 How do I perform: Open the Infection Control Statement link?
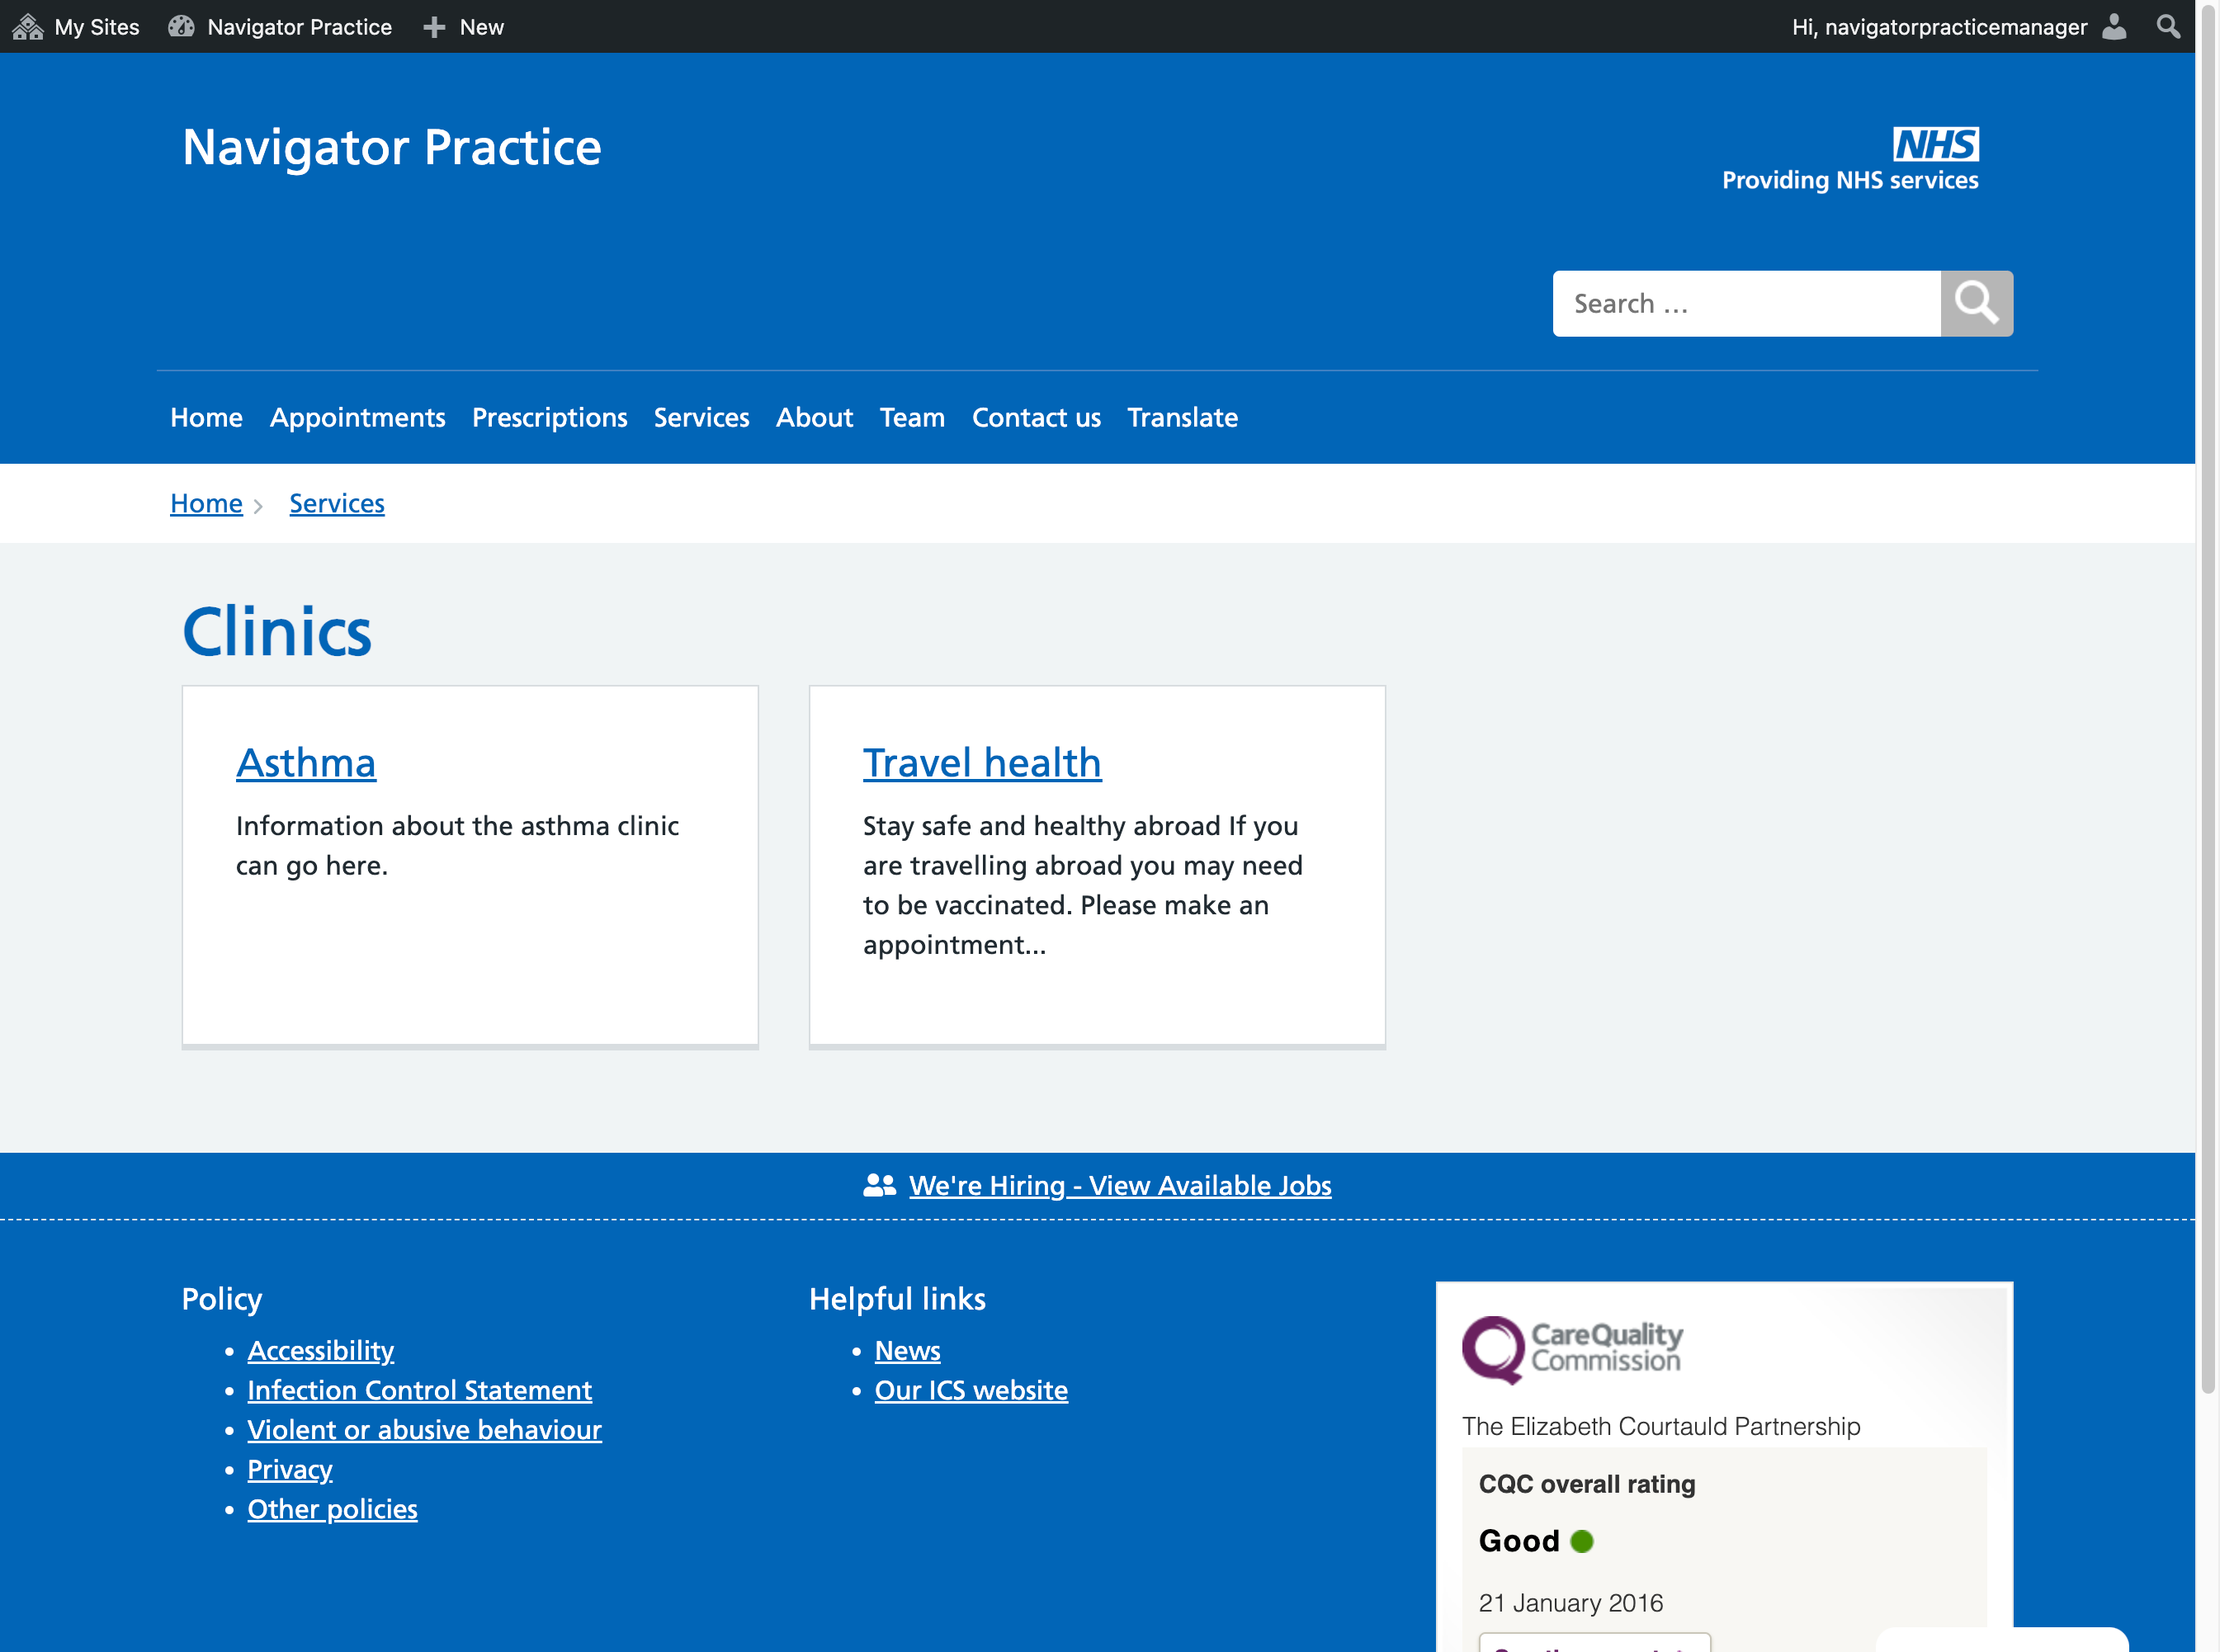point(419,1390)
